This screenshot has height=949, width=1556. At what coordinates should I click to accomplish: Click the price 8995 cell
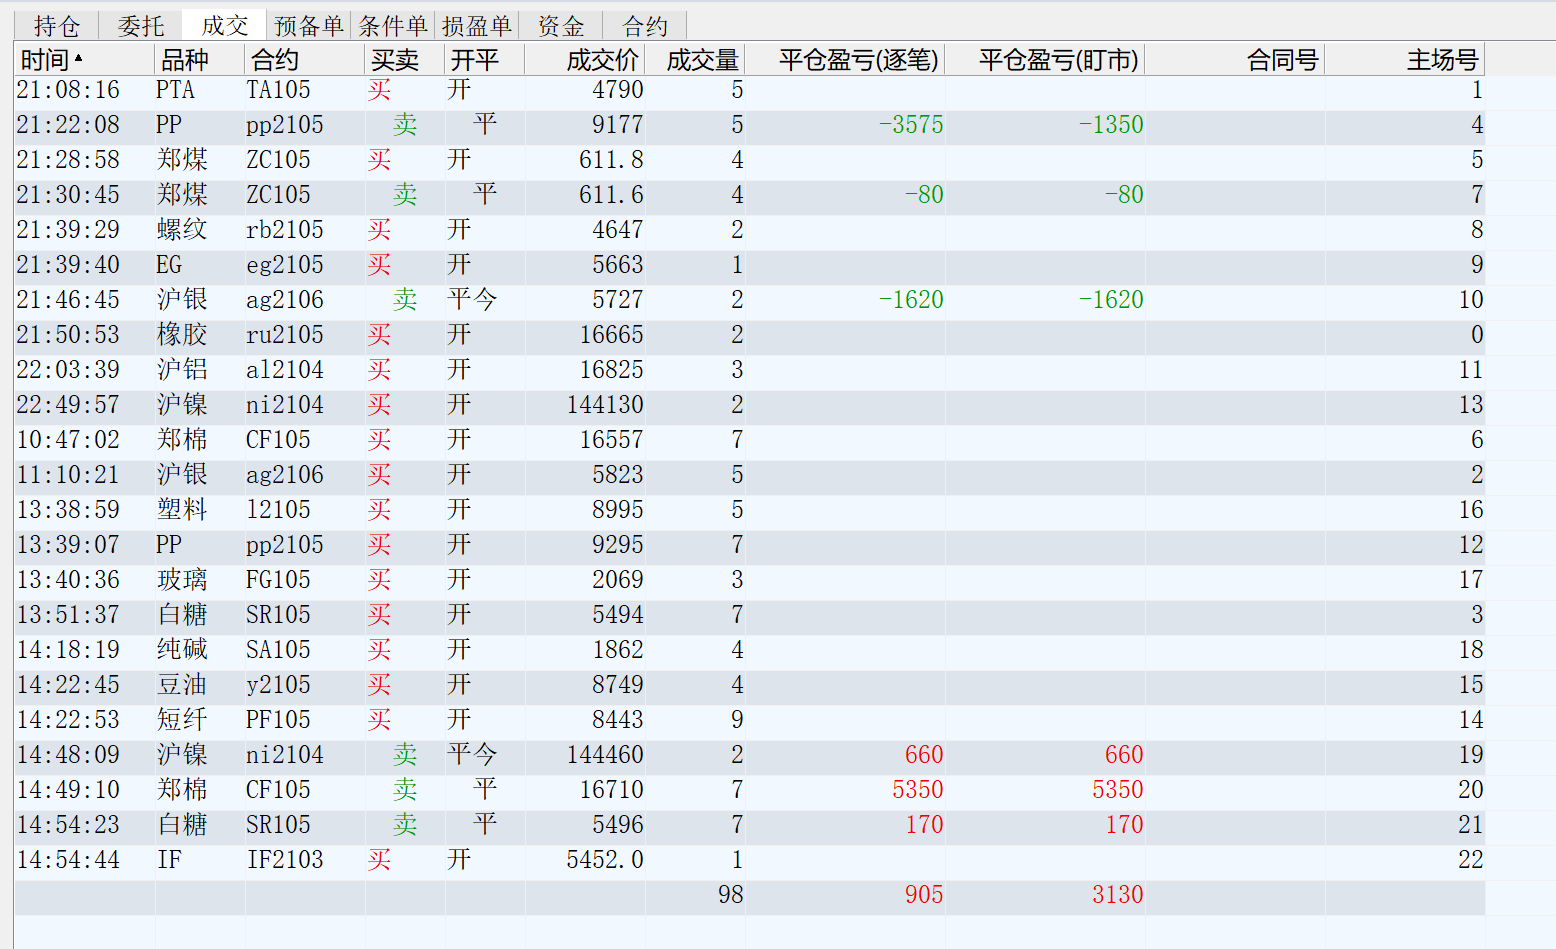click(x=618, y=510)
